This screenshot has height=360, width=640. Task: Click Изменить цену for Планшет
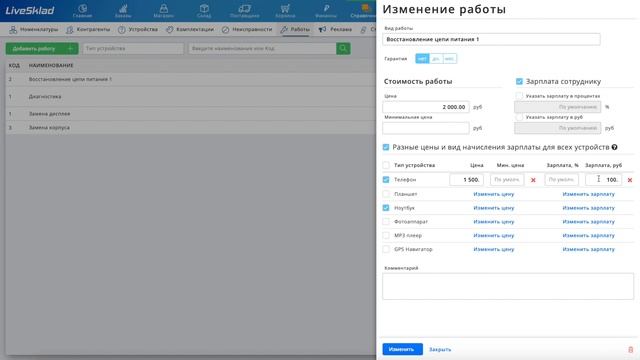(493, 194)
